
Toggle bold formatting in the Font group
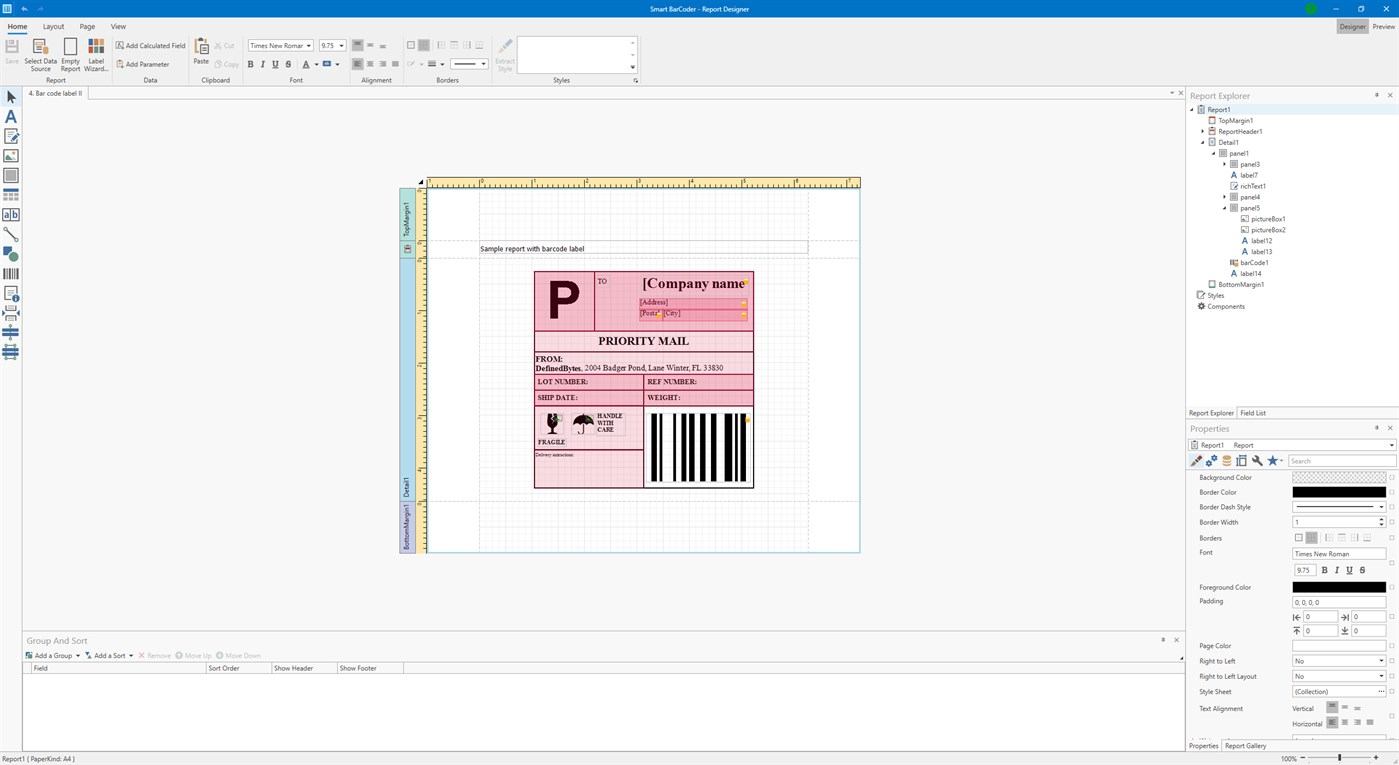pyautogui.click(x=251, y=63)
